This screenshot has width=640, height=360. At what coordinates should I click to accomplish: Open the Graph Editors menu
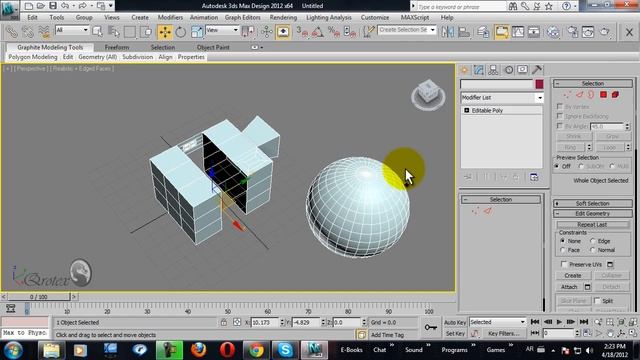coord(242,18)
